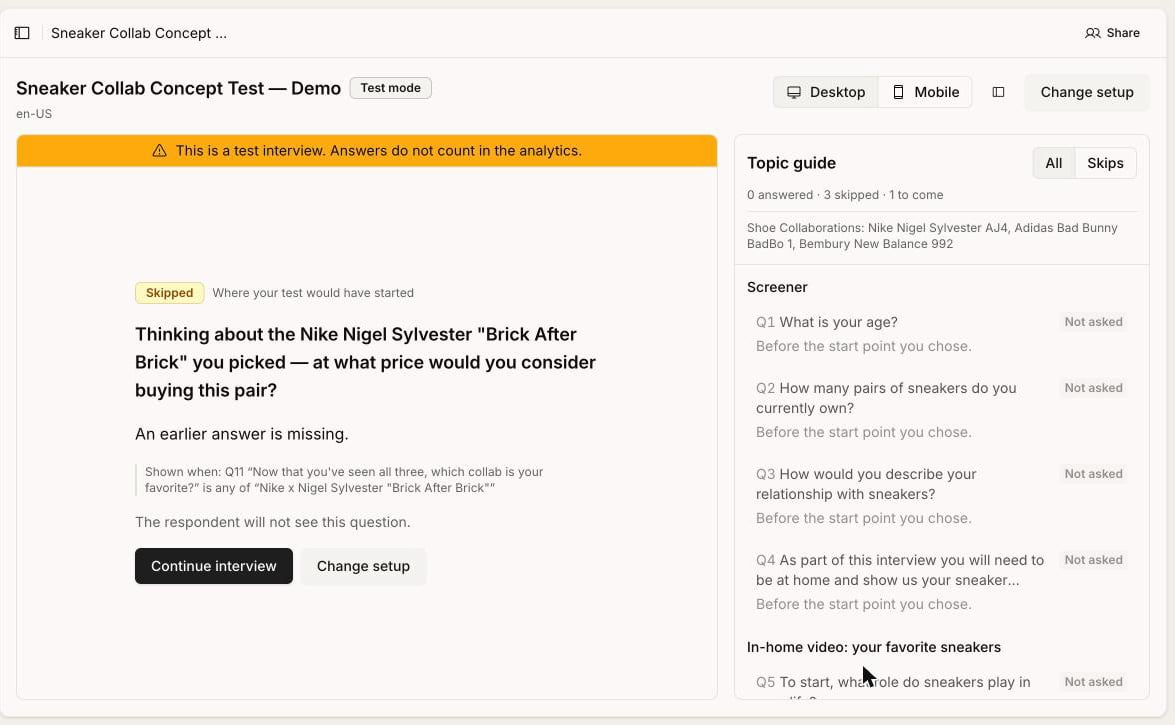Toggle the left sidebar panel icon
Screen dimensions: 1175x725
pos(22,33)
